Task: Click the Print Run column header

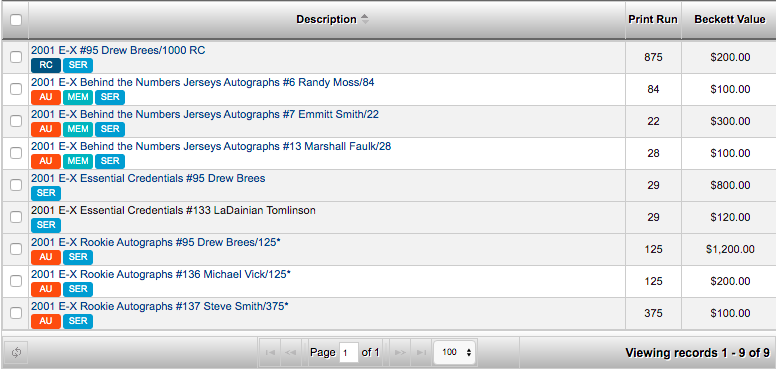Action: 653,20
